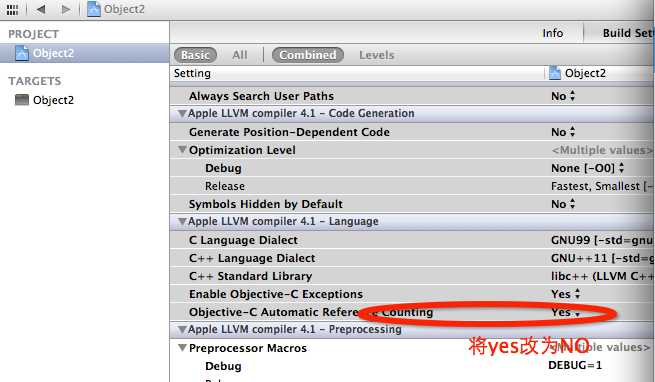Select the Always Search User Paths row
The width and height of the screenshot is (655, 382).
tap(411, 96)
